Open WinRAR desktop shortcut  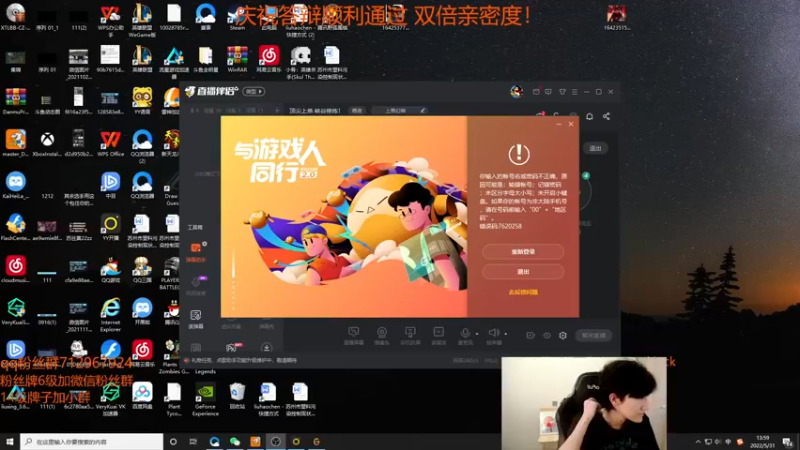coord(237,59)
